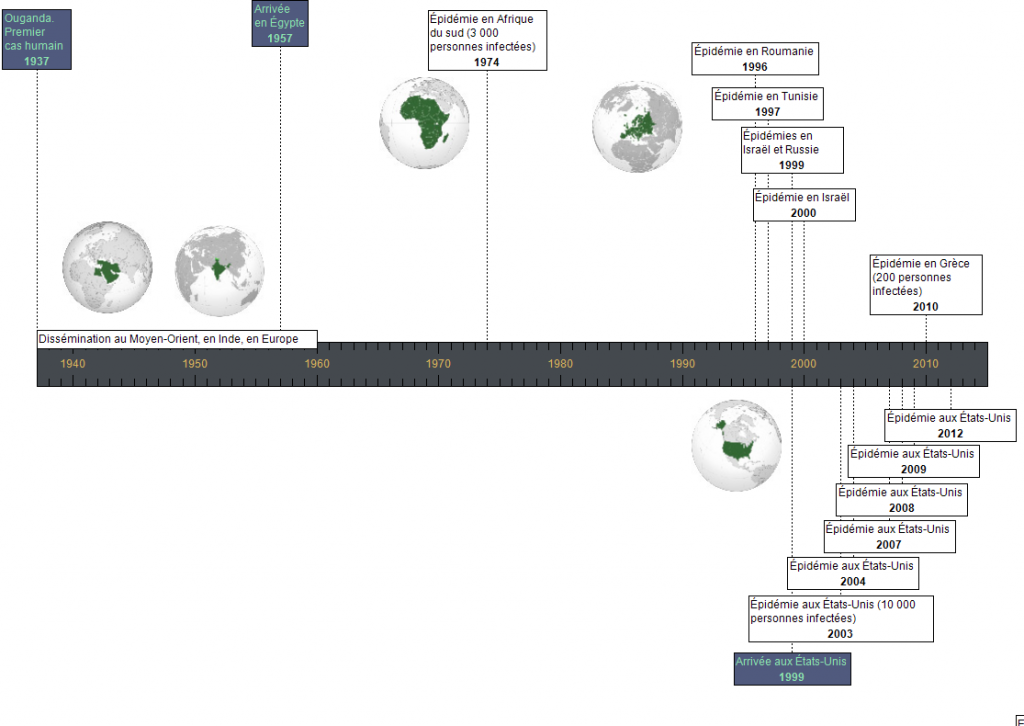Select the Épidémie aux États-Unis 2007 event
This screenshot has height=726, width=1024.
click(889, 536)
